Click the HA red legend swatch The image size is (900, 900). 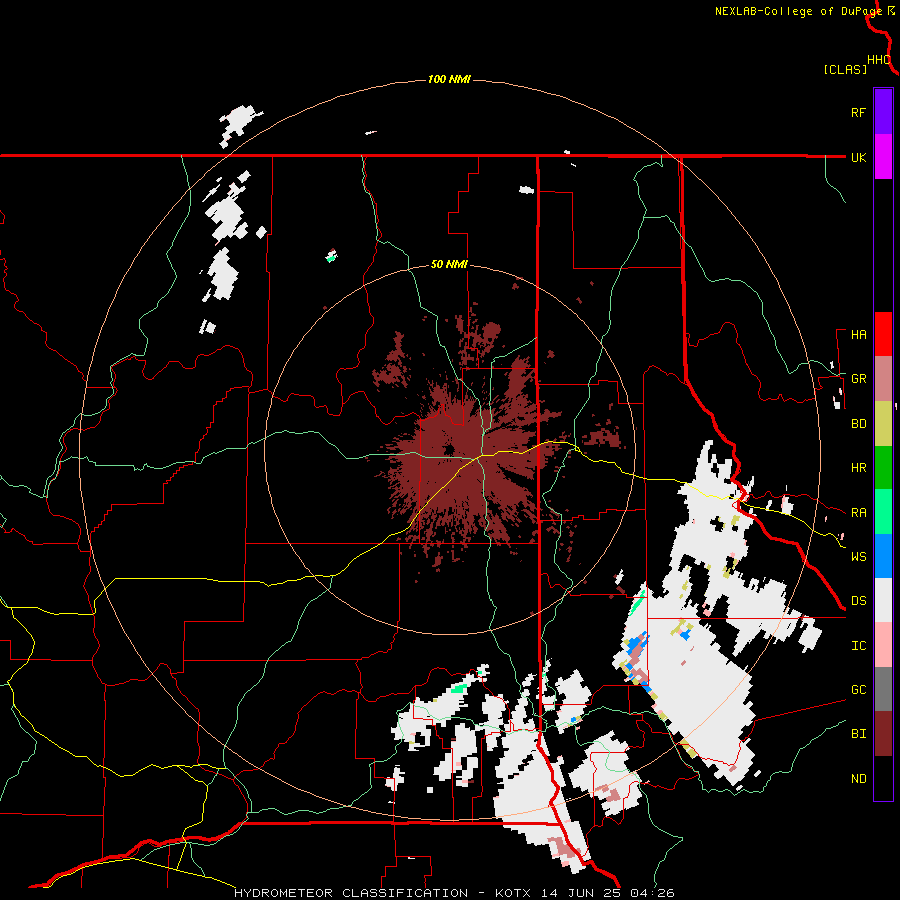(883, 334)
